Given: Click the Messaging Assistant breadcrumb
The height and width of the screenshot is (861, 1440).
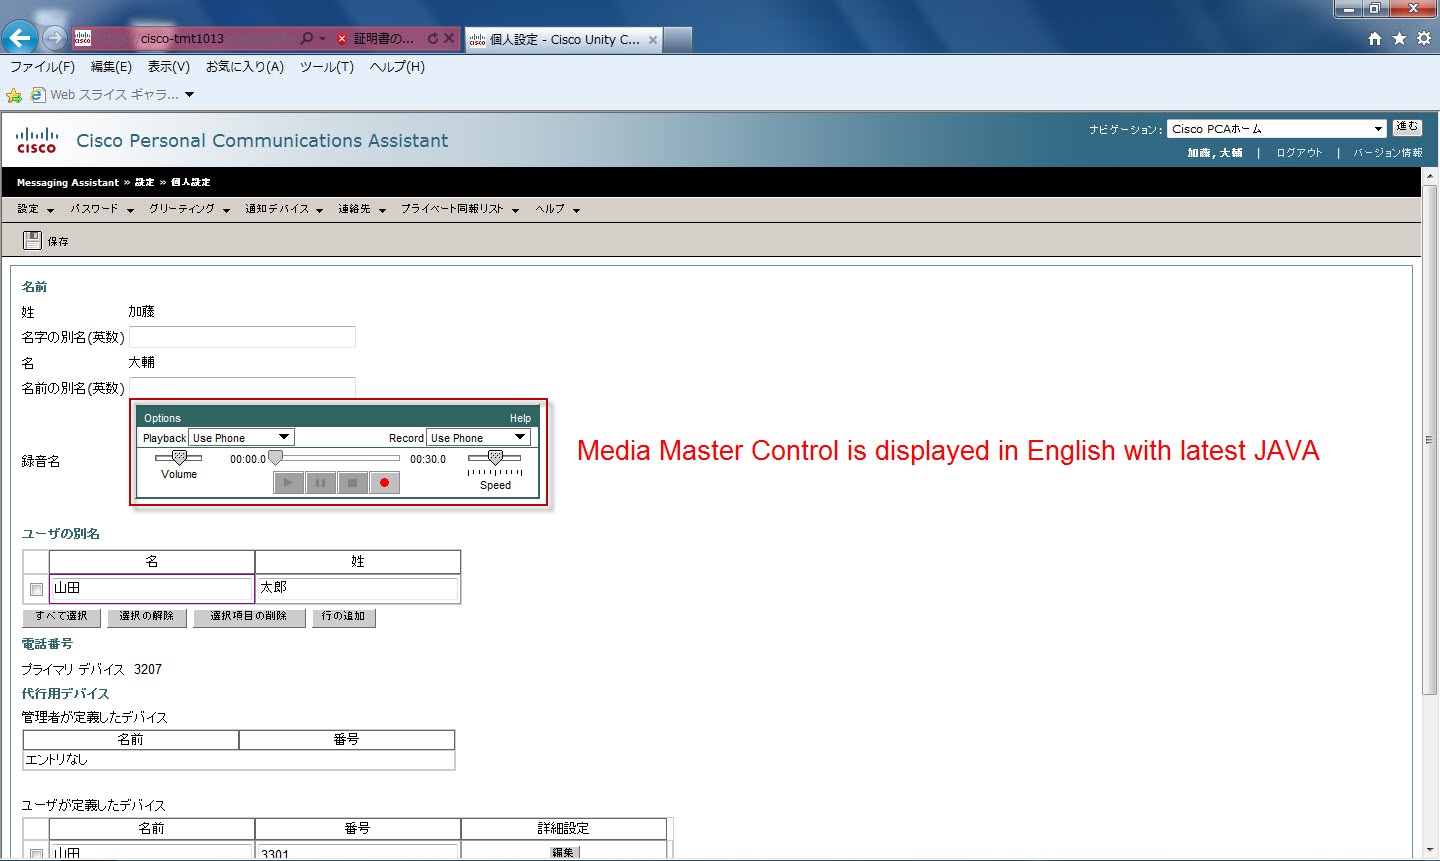Looking at the screenshot, I should [67, 183].
